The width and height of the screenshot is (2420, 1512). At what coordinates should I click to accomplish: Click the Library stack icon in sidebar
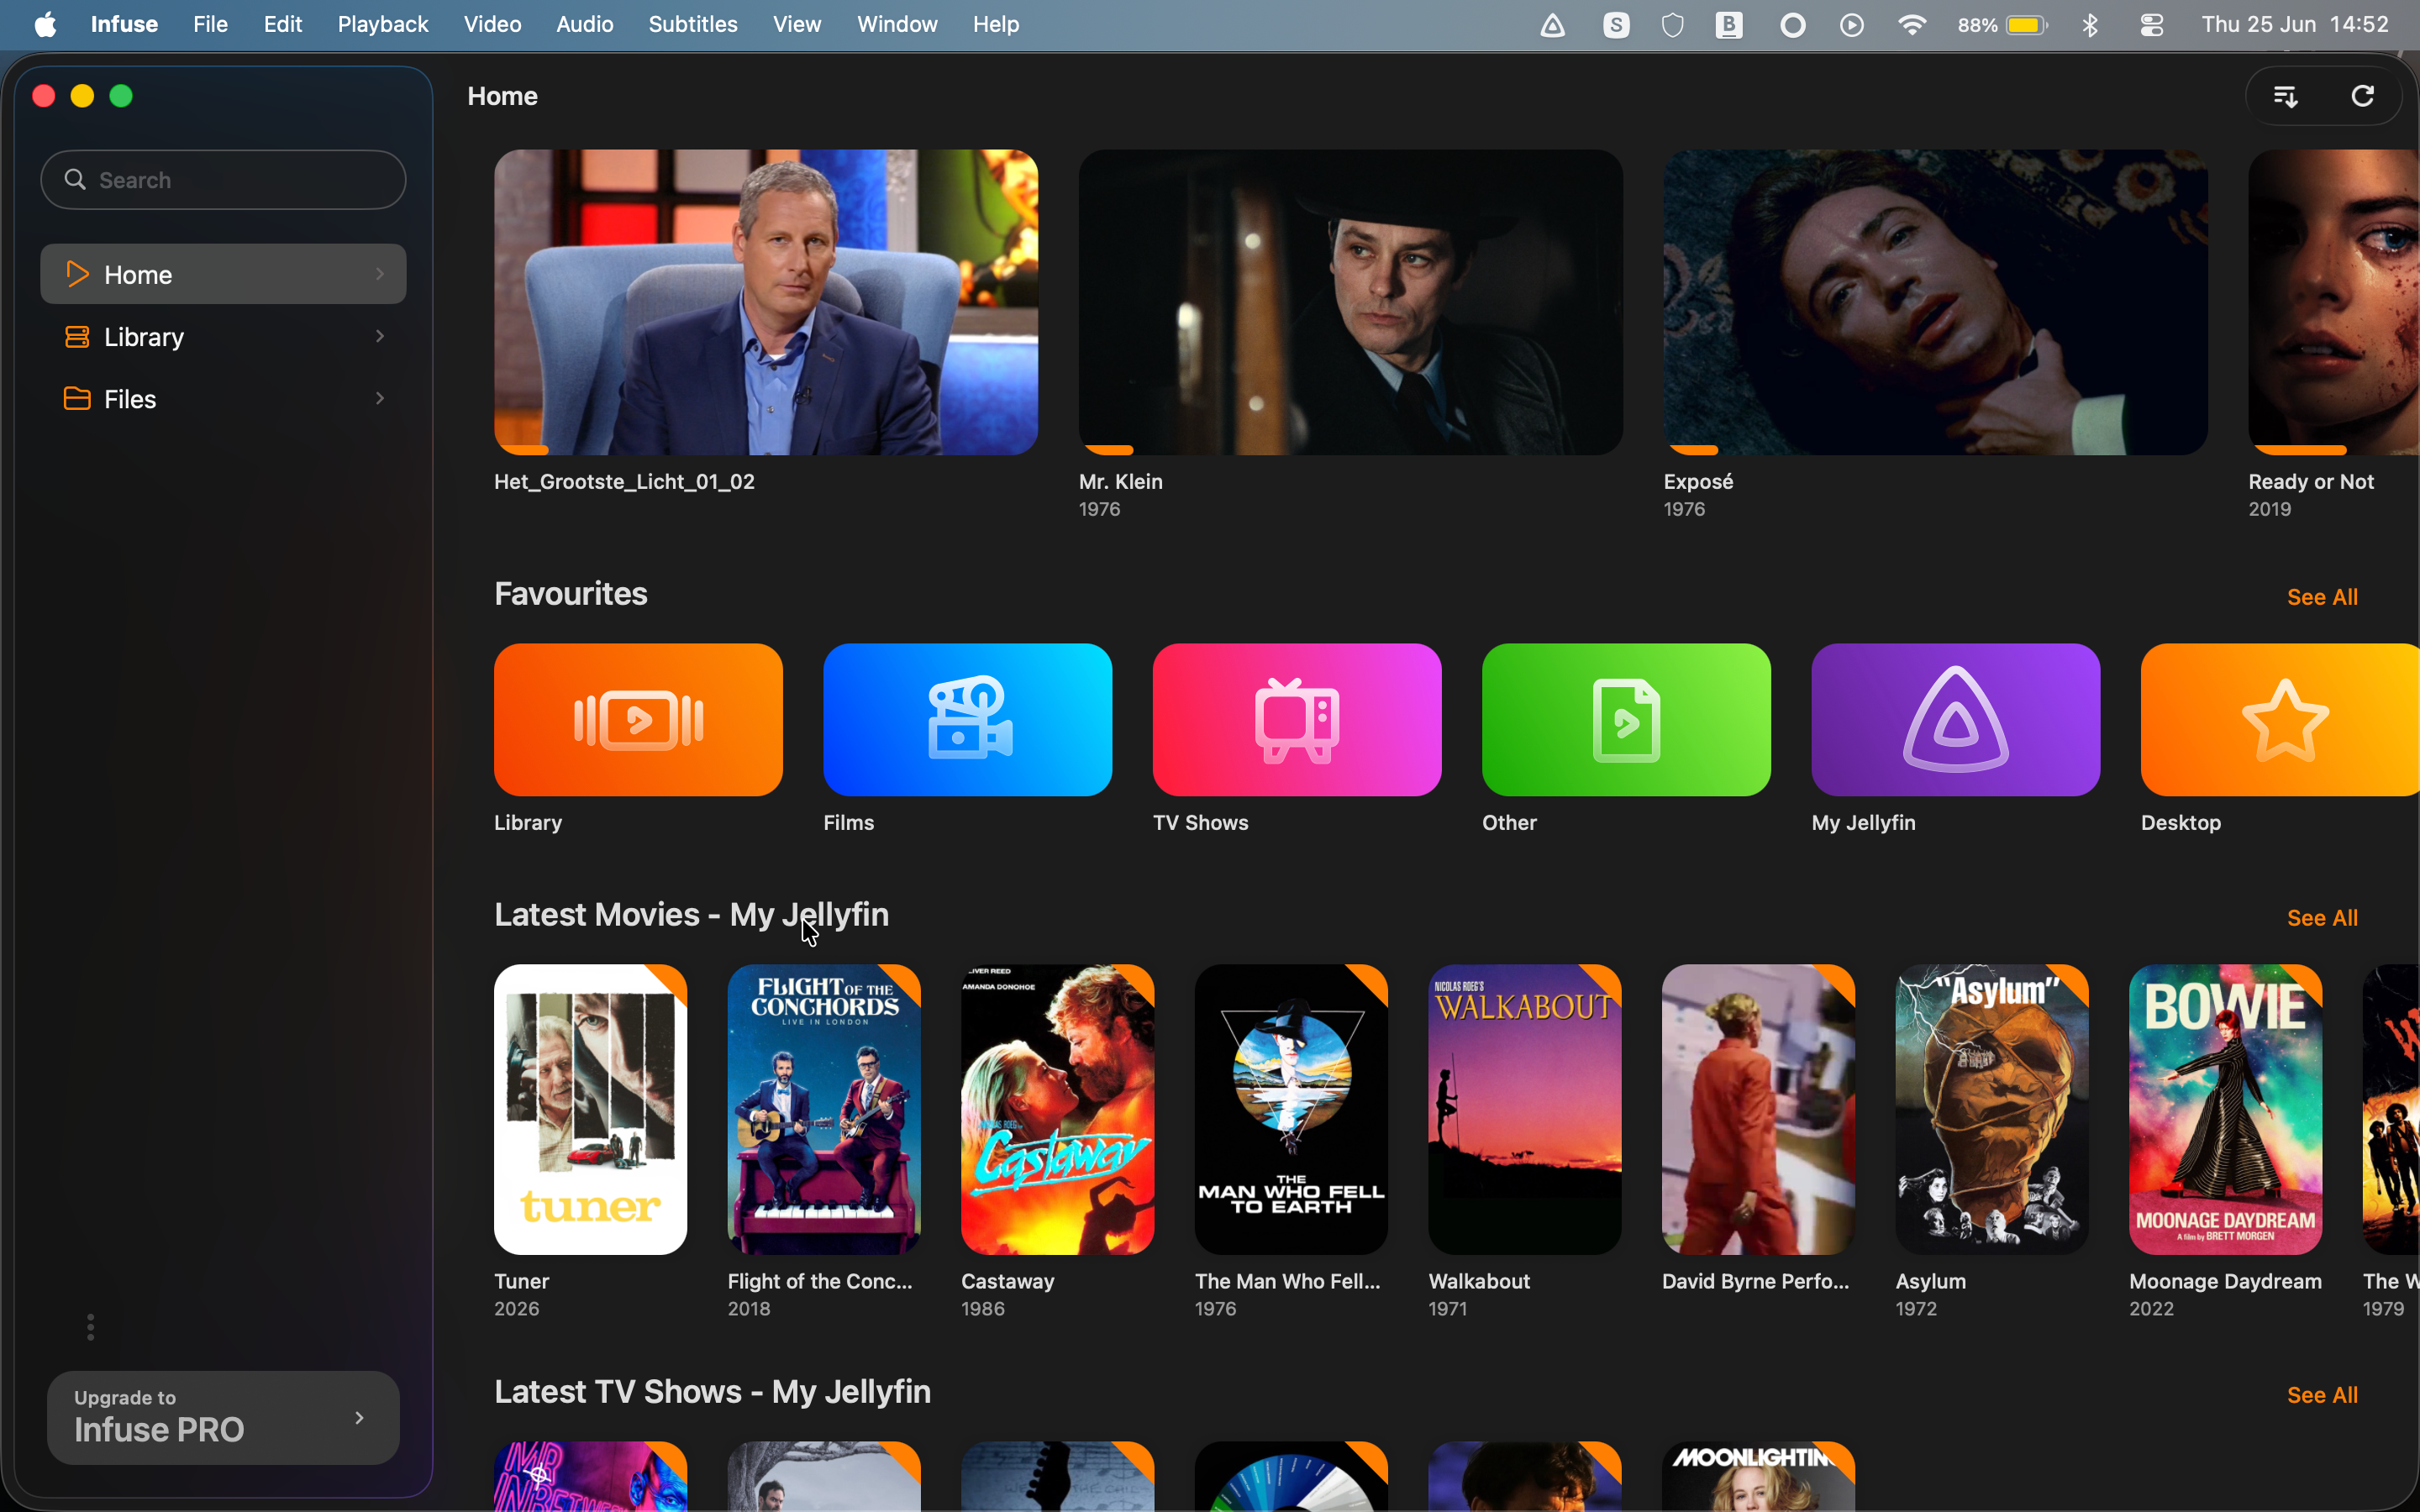pos(77,336)
